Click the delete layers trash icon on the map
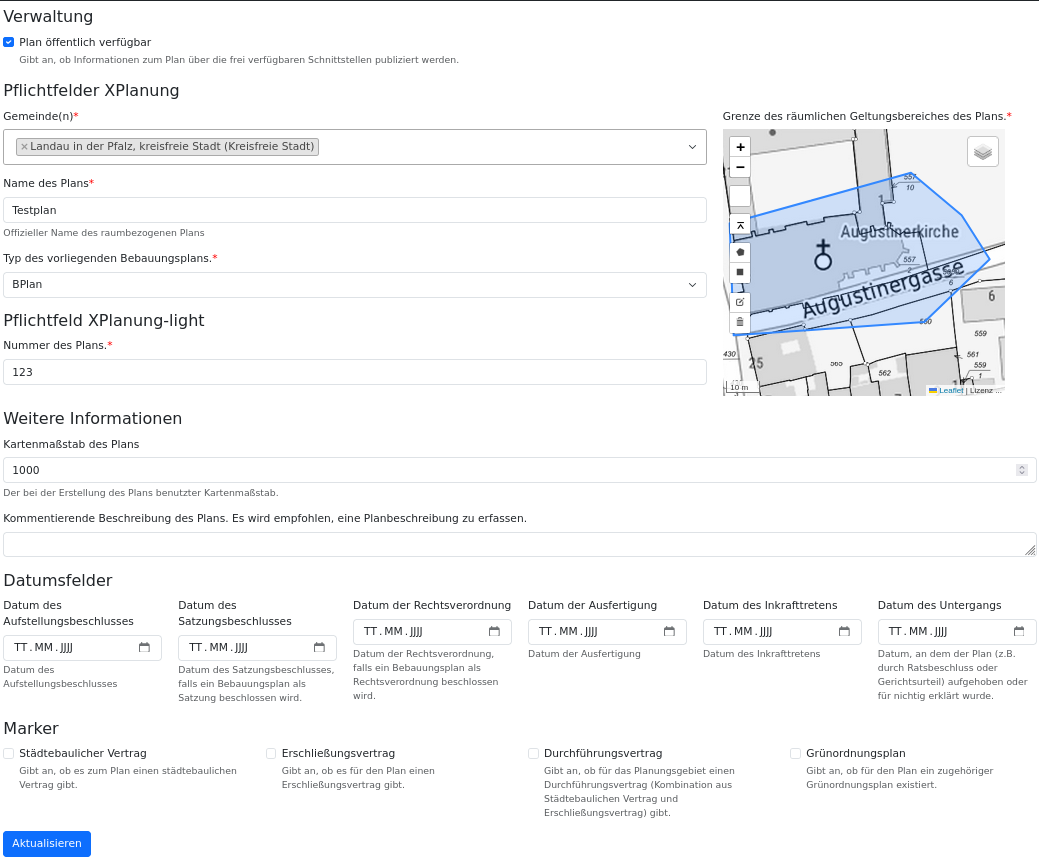The image size is (1039, 863). click(740, 322)
